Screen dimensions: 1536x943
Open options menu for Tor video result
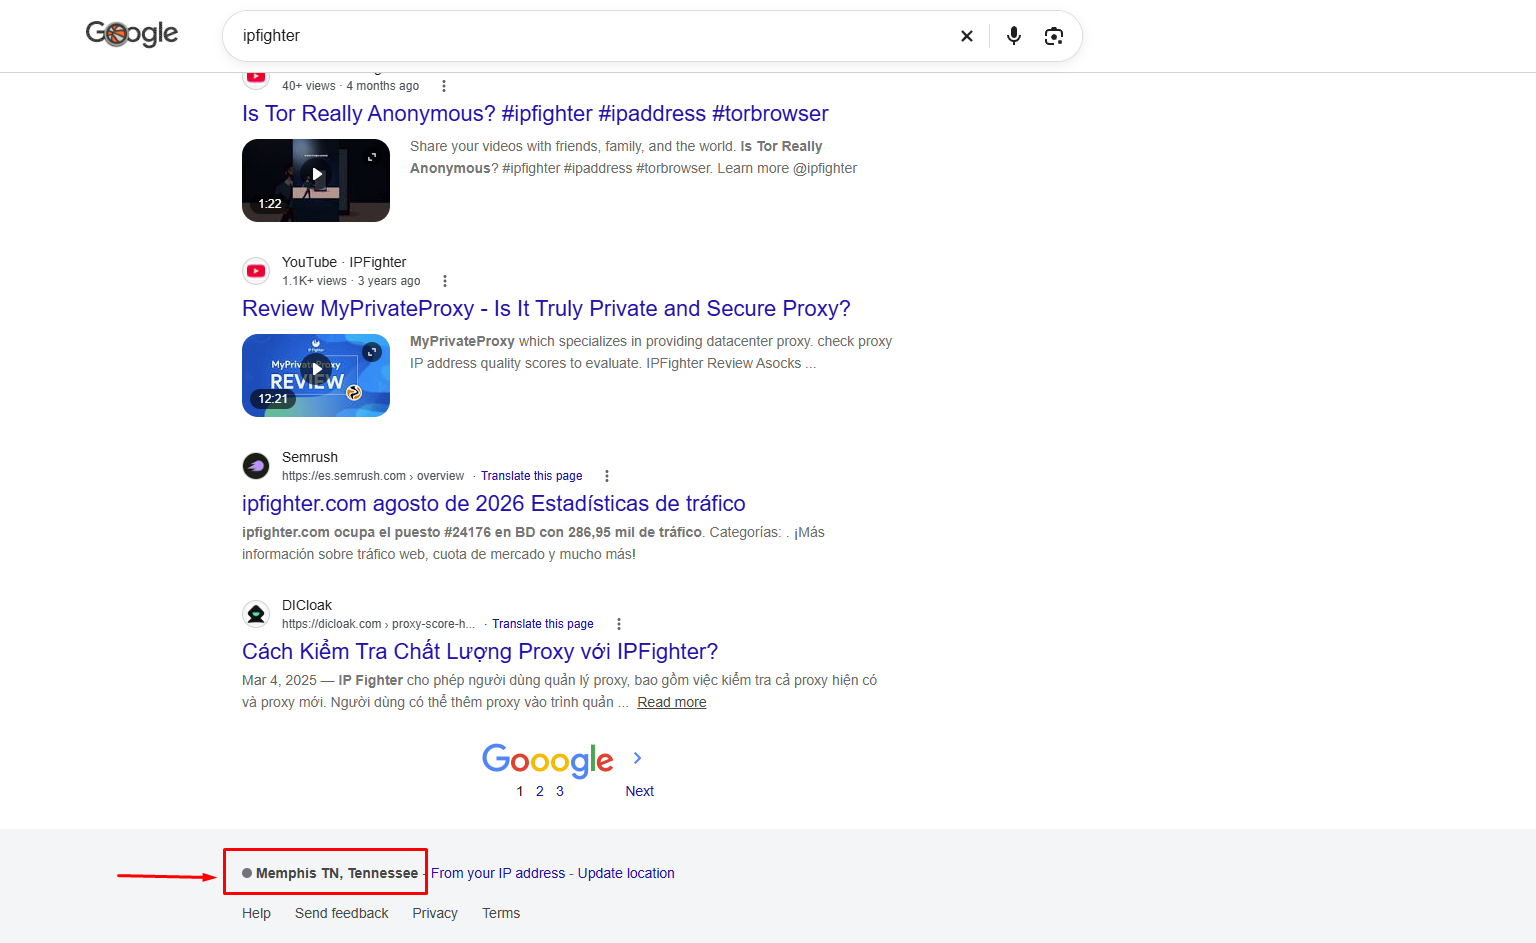(x=444, y=86)
